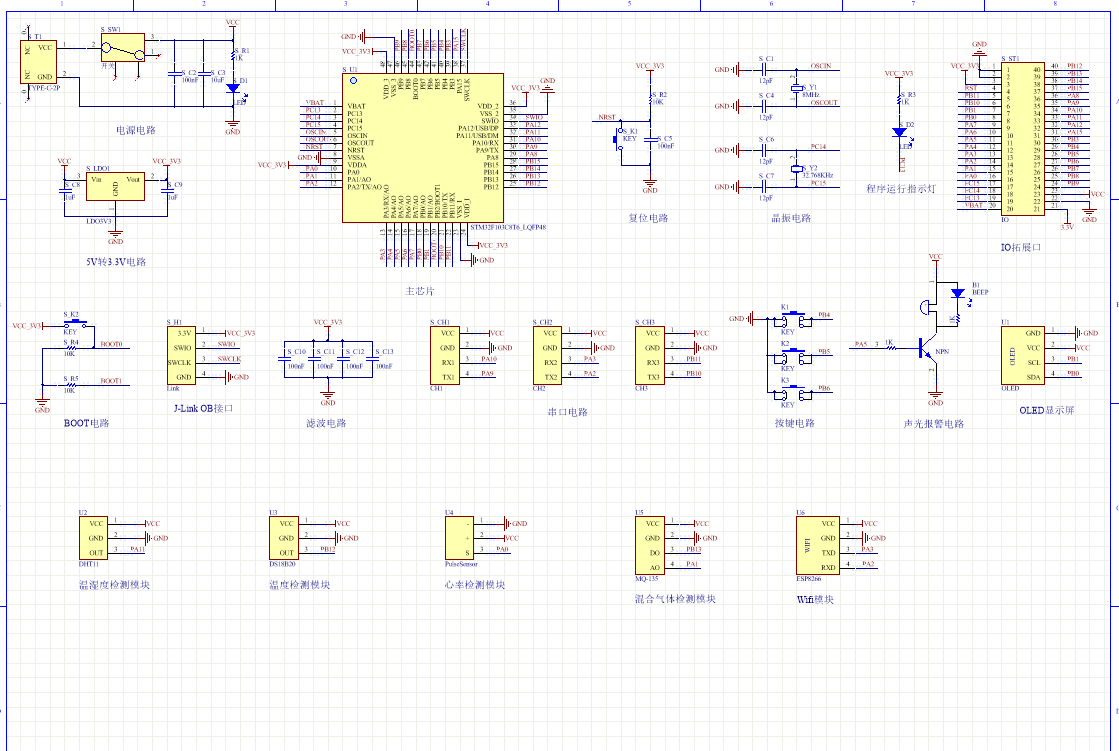The height and width of the screenshot is (751, 1119).
Task: Click the 8MHz crystal Y1 symbol
Action: point(796,89)
